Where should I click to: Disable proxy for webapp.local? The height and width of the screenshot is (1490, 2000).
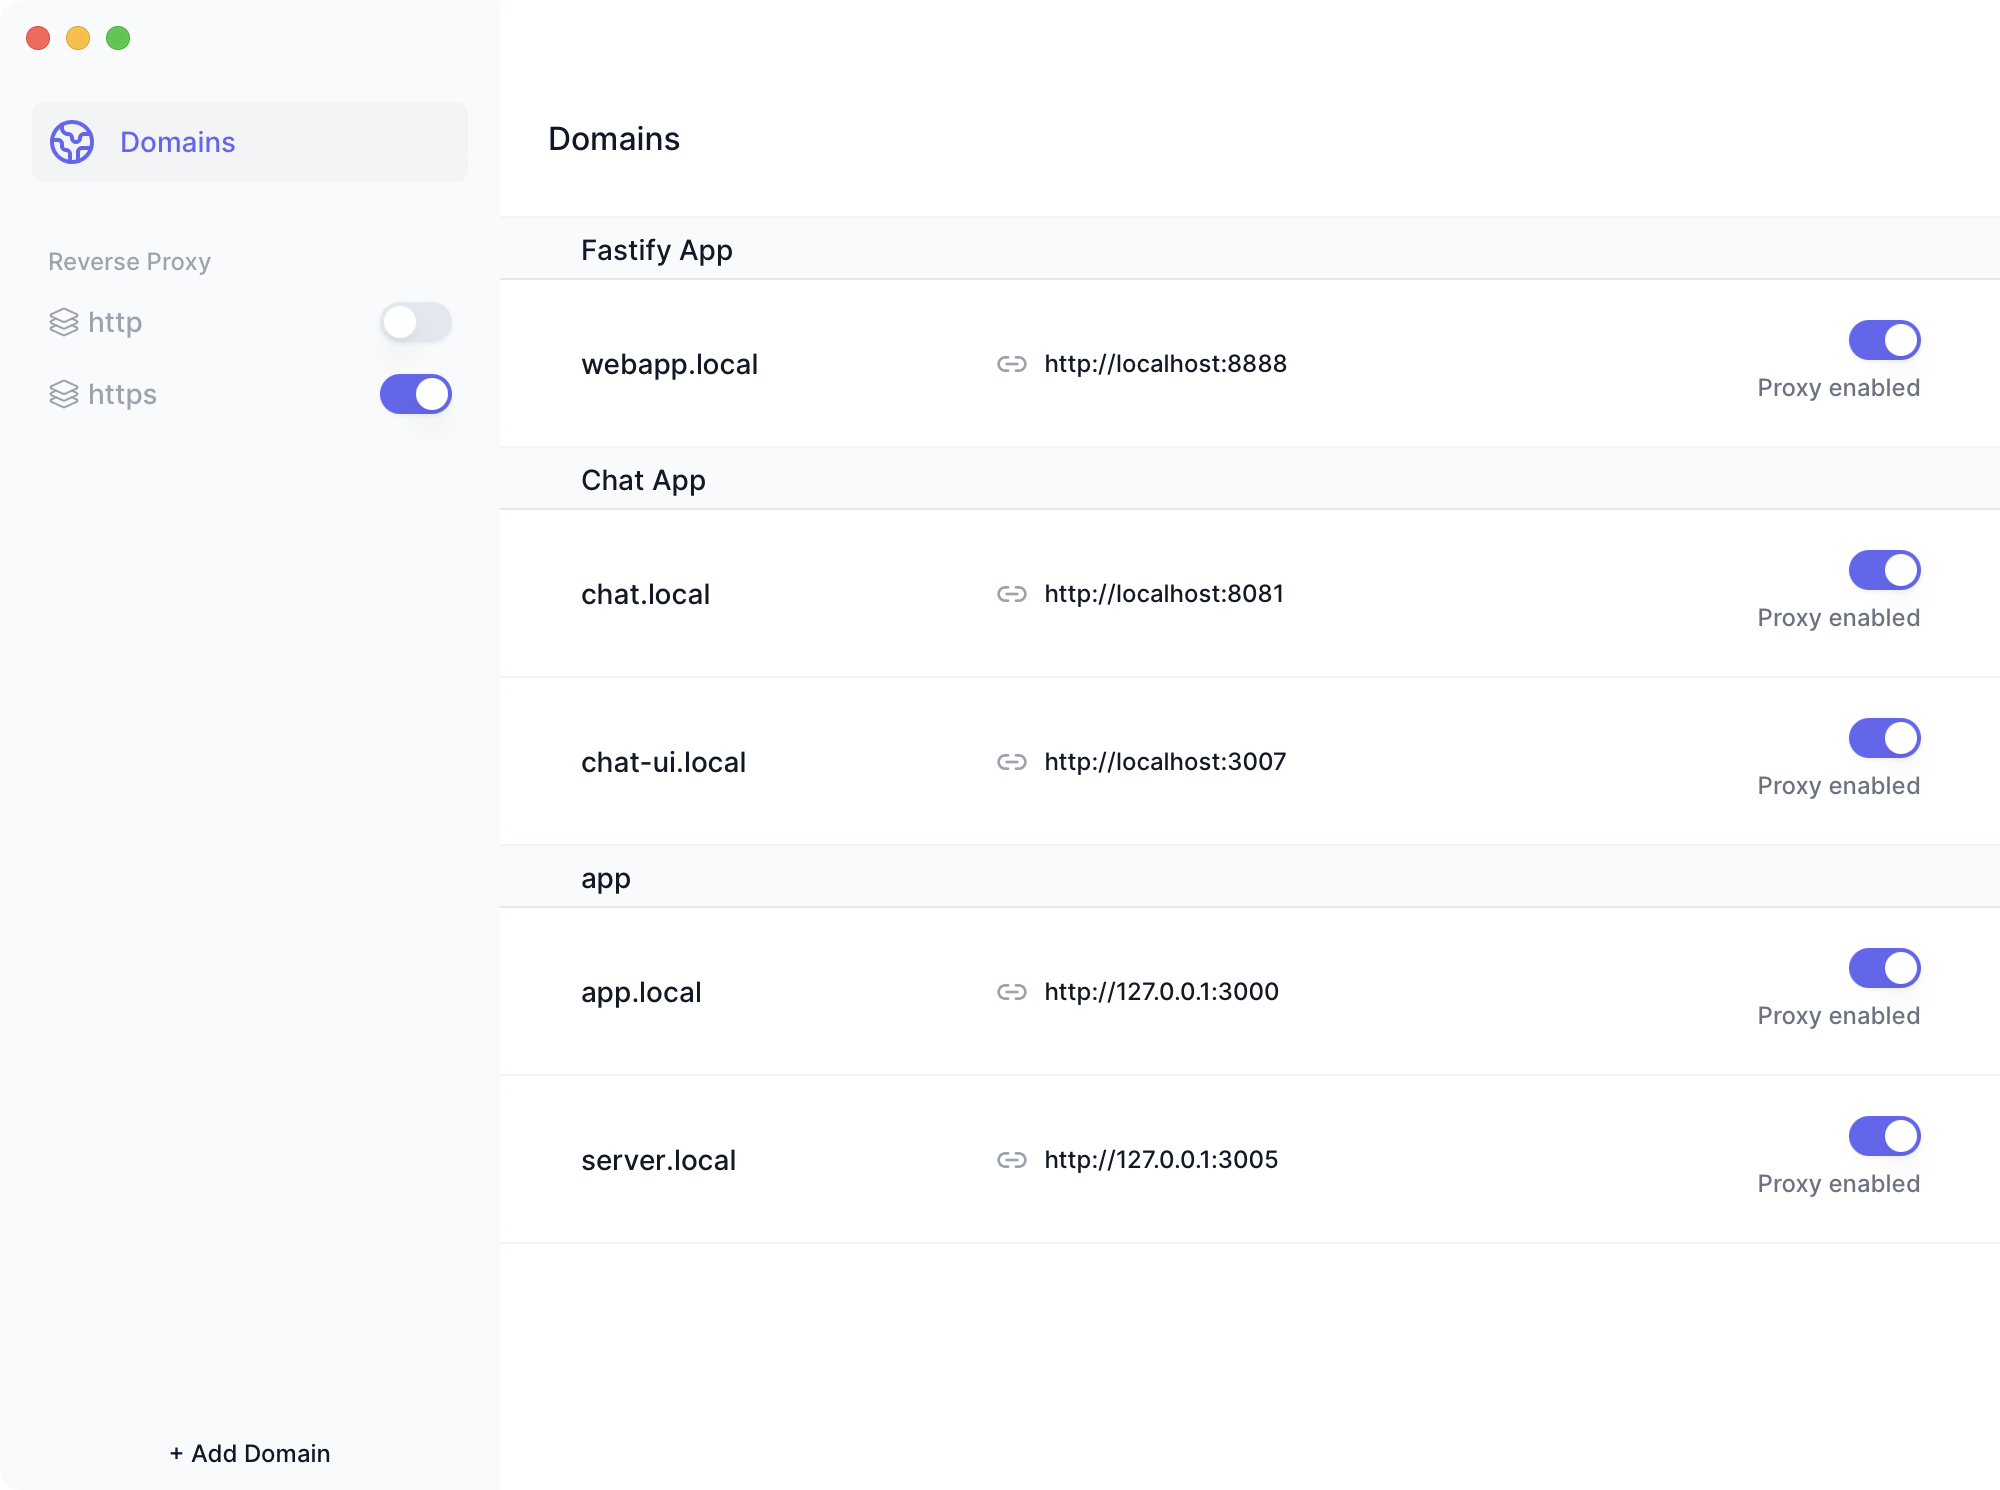click(x=1884, y=339)
